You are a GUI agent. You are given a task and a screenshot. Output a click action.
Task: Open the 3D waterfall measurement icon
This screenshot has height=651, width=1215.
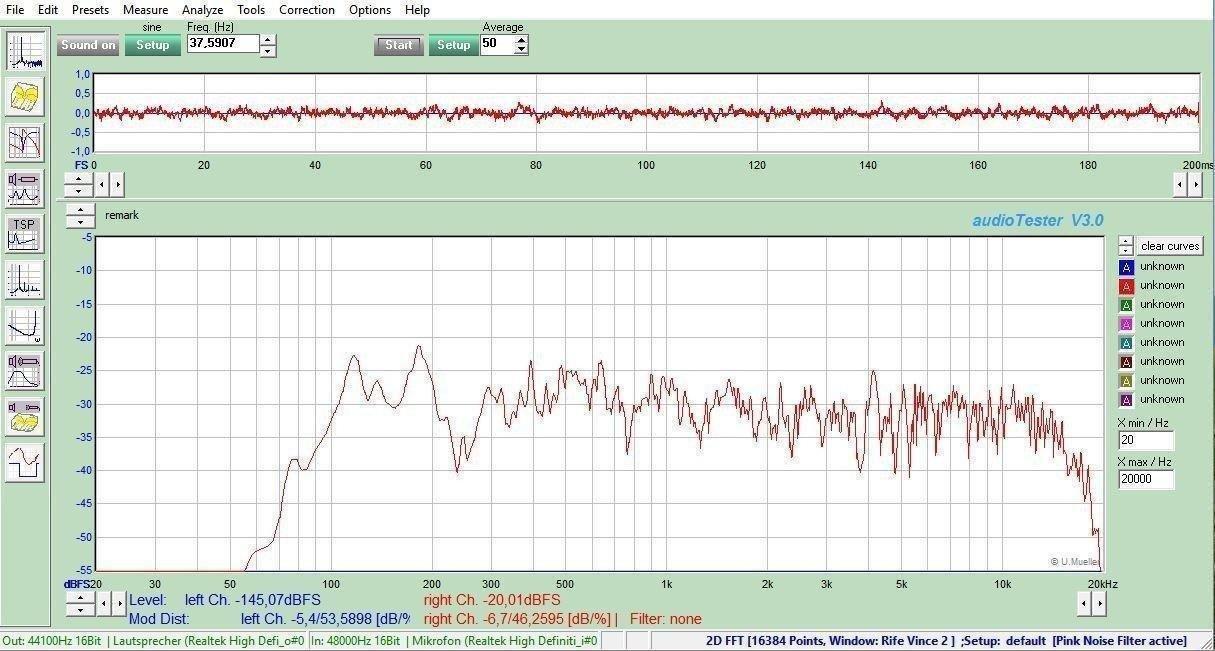[25, 96]
